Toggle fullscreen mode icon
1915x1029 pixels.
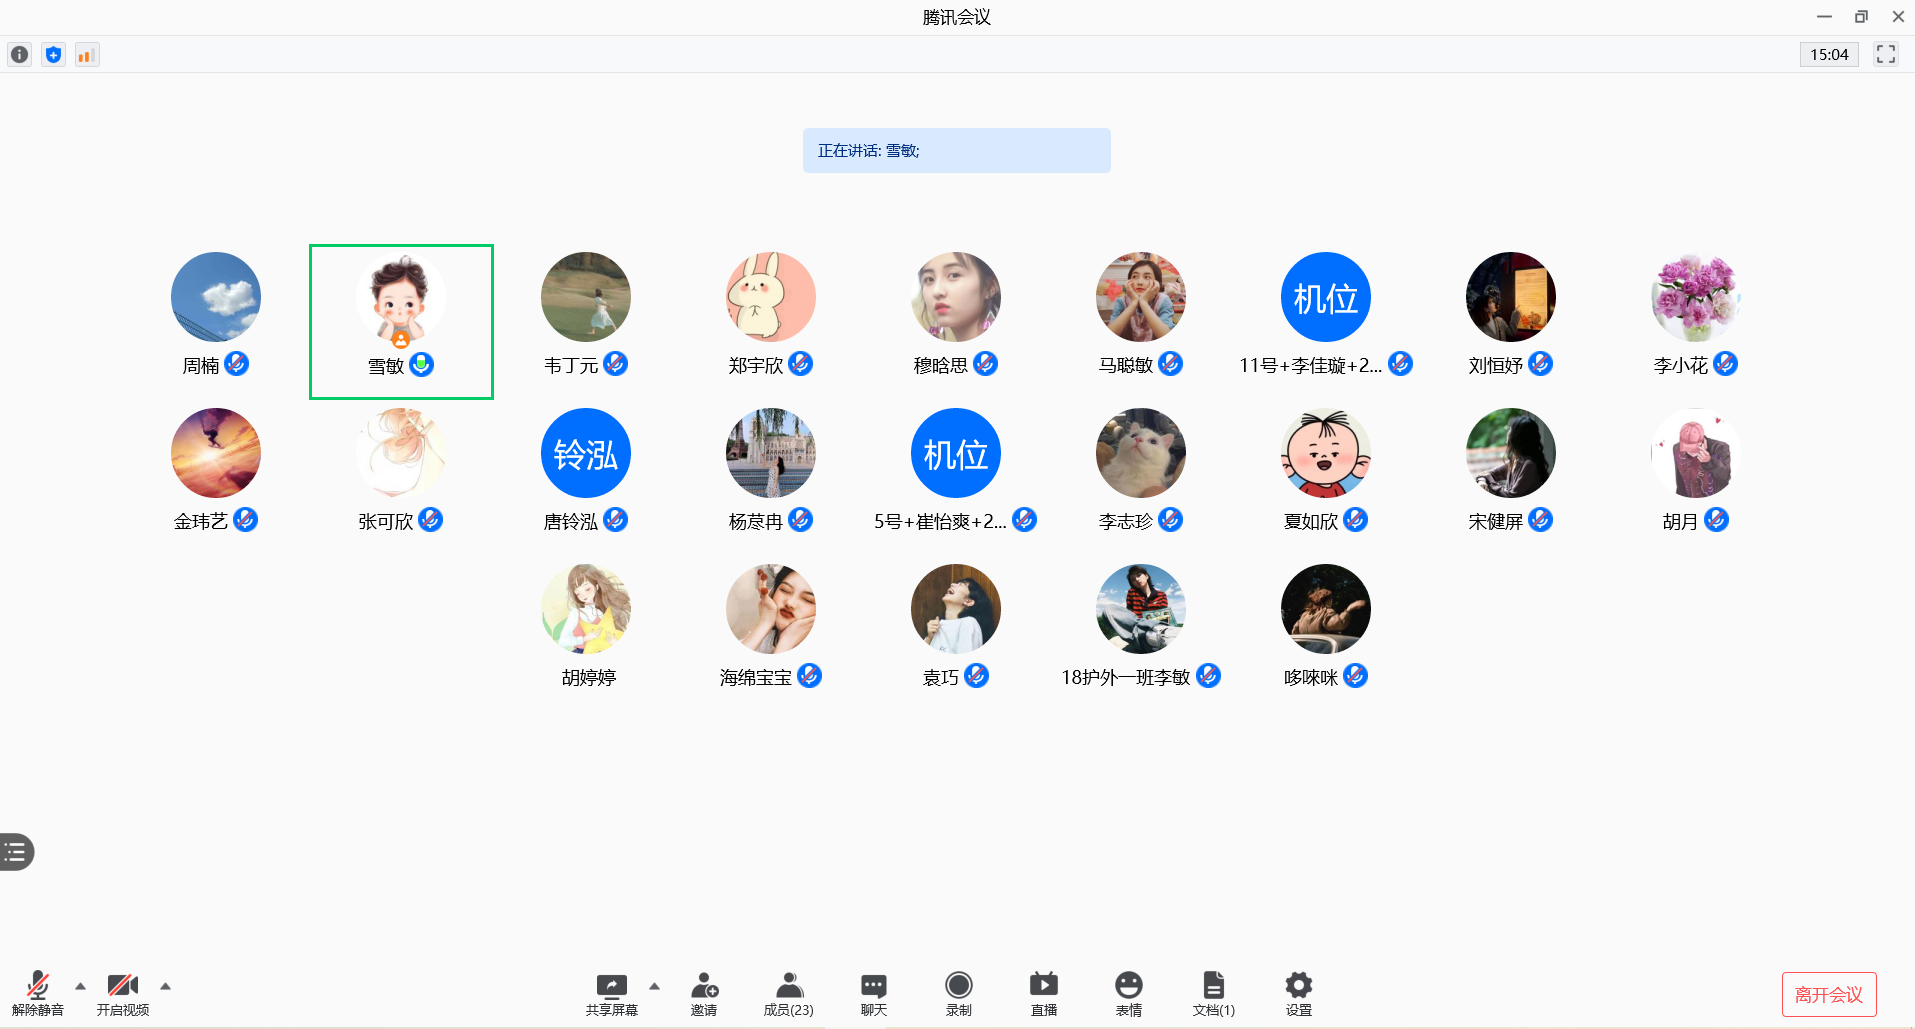1885,55
